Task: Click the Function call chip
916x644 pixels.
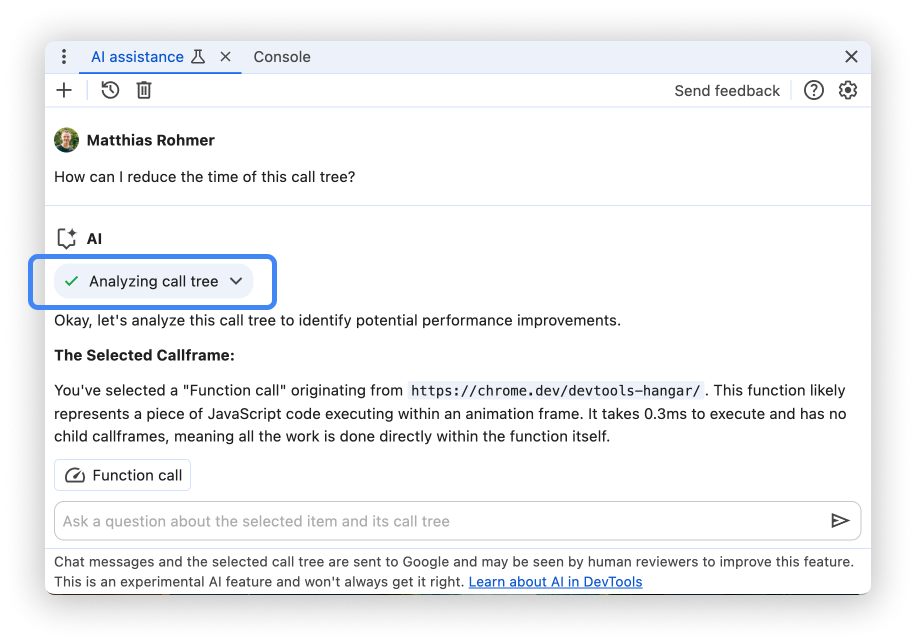Action: click(122, 475)
